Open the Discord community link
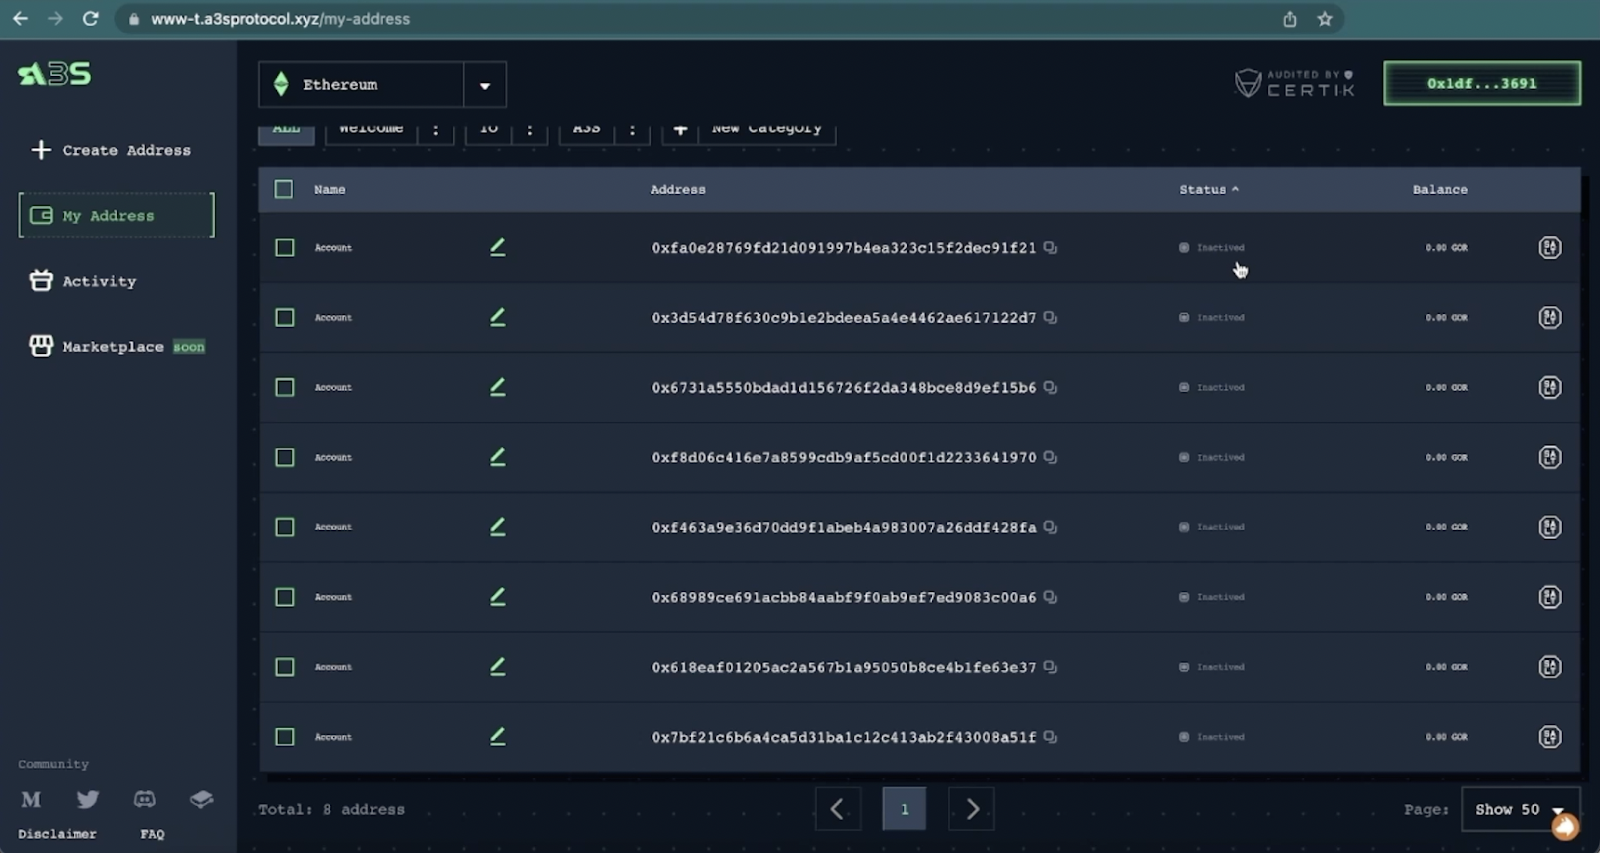Viewport: 1600px width, 853px height. [x=145, y=799]
